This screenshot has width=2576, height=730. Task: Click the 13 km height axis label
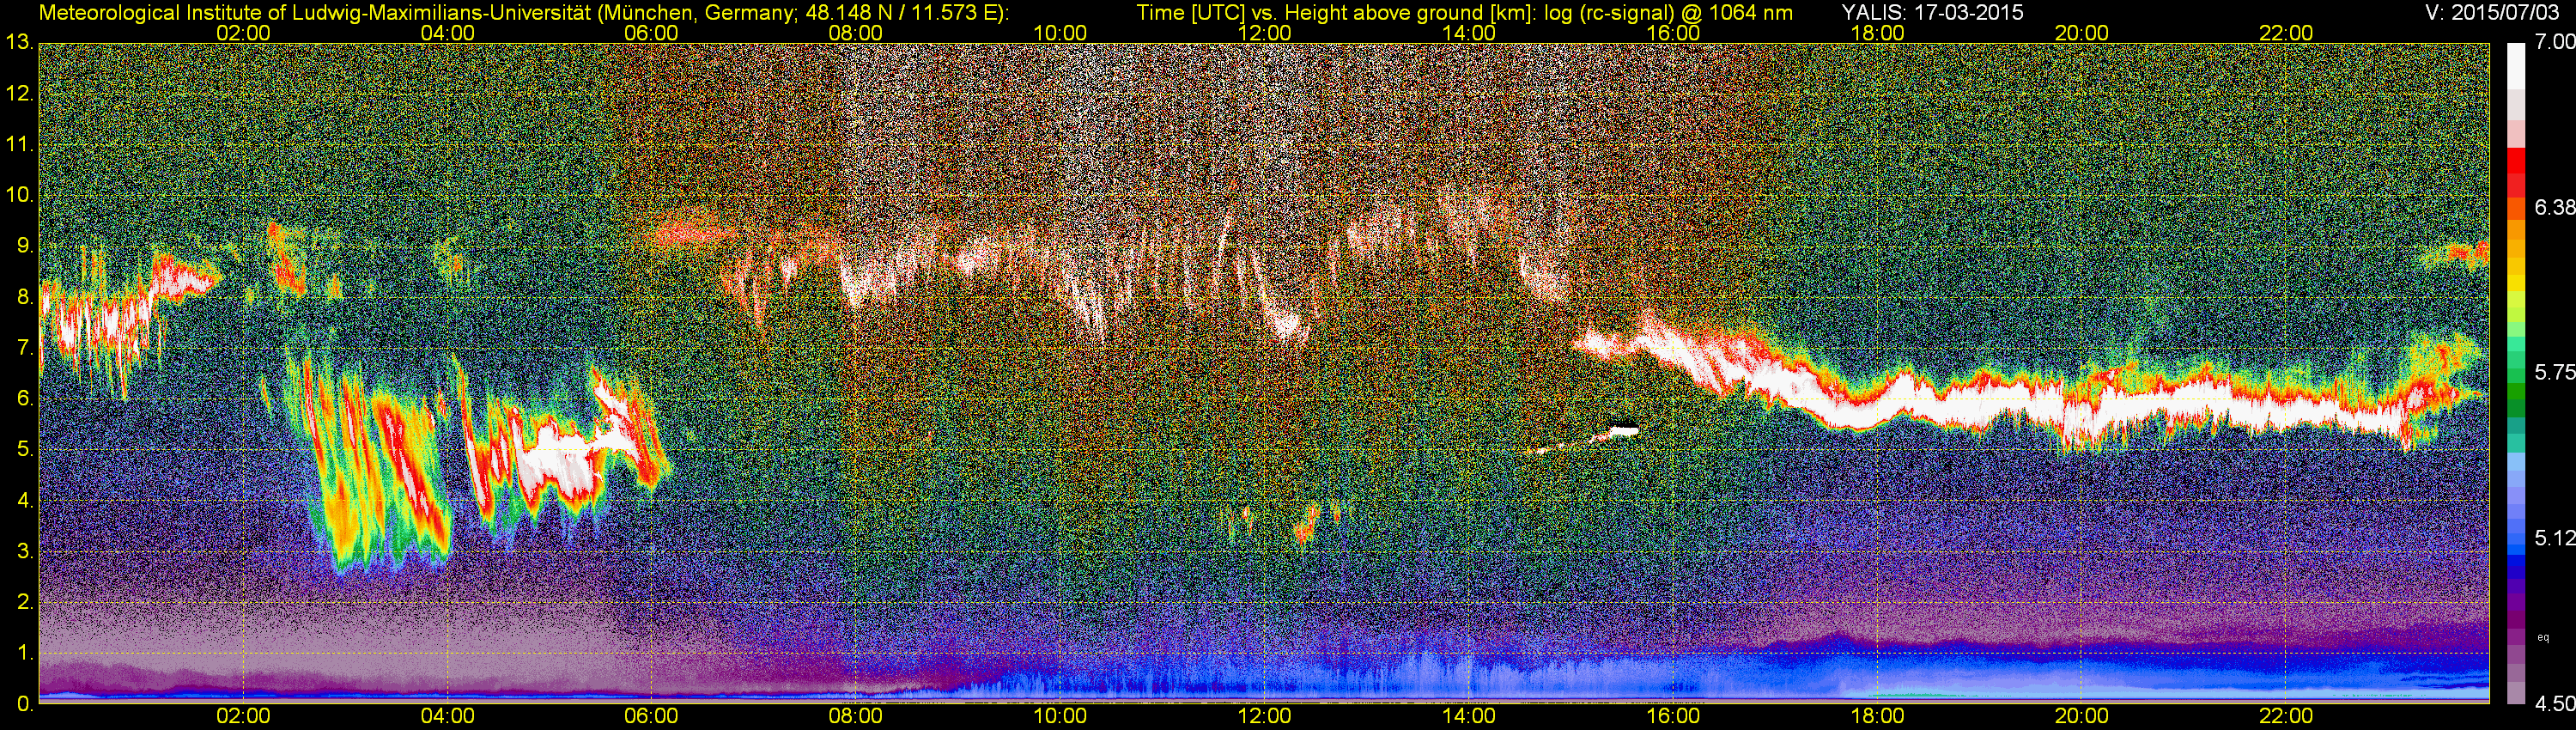(19, 43)
